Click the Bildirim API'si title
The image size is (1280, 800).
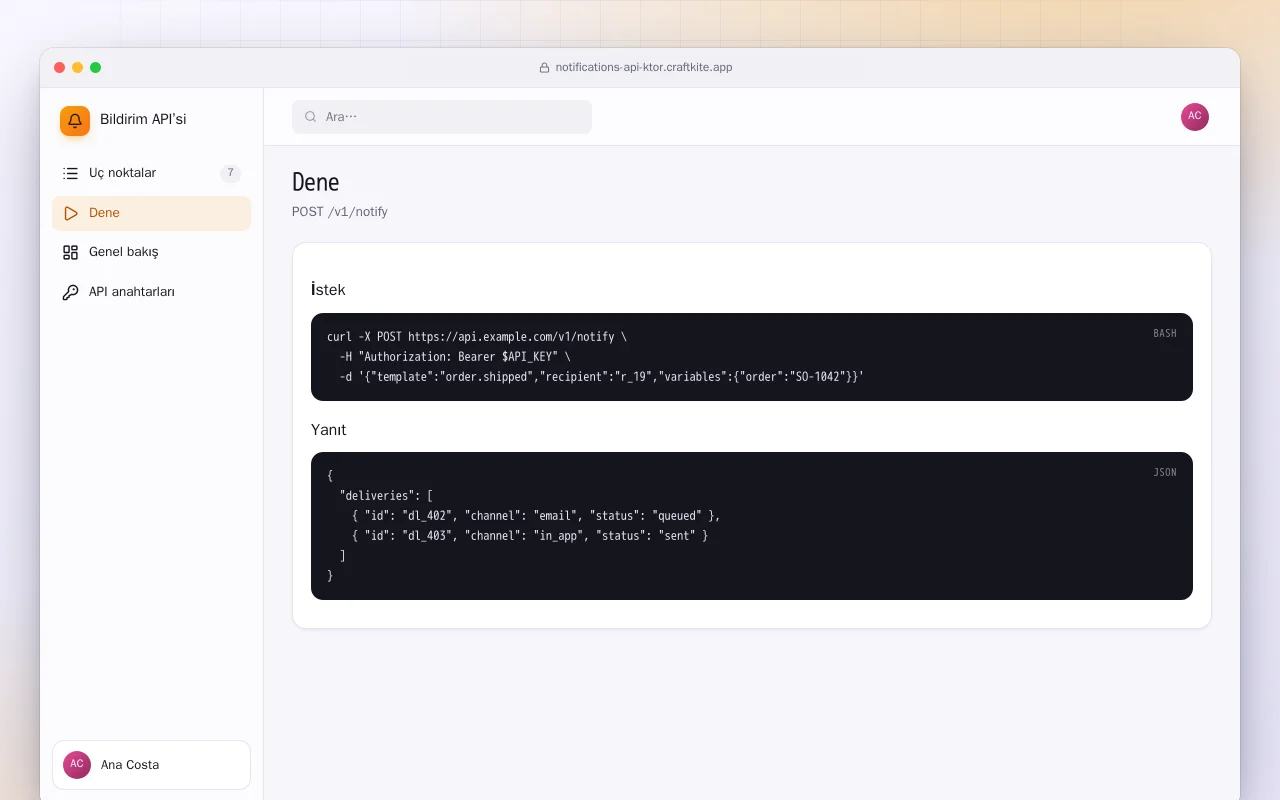point(143,120)
